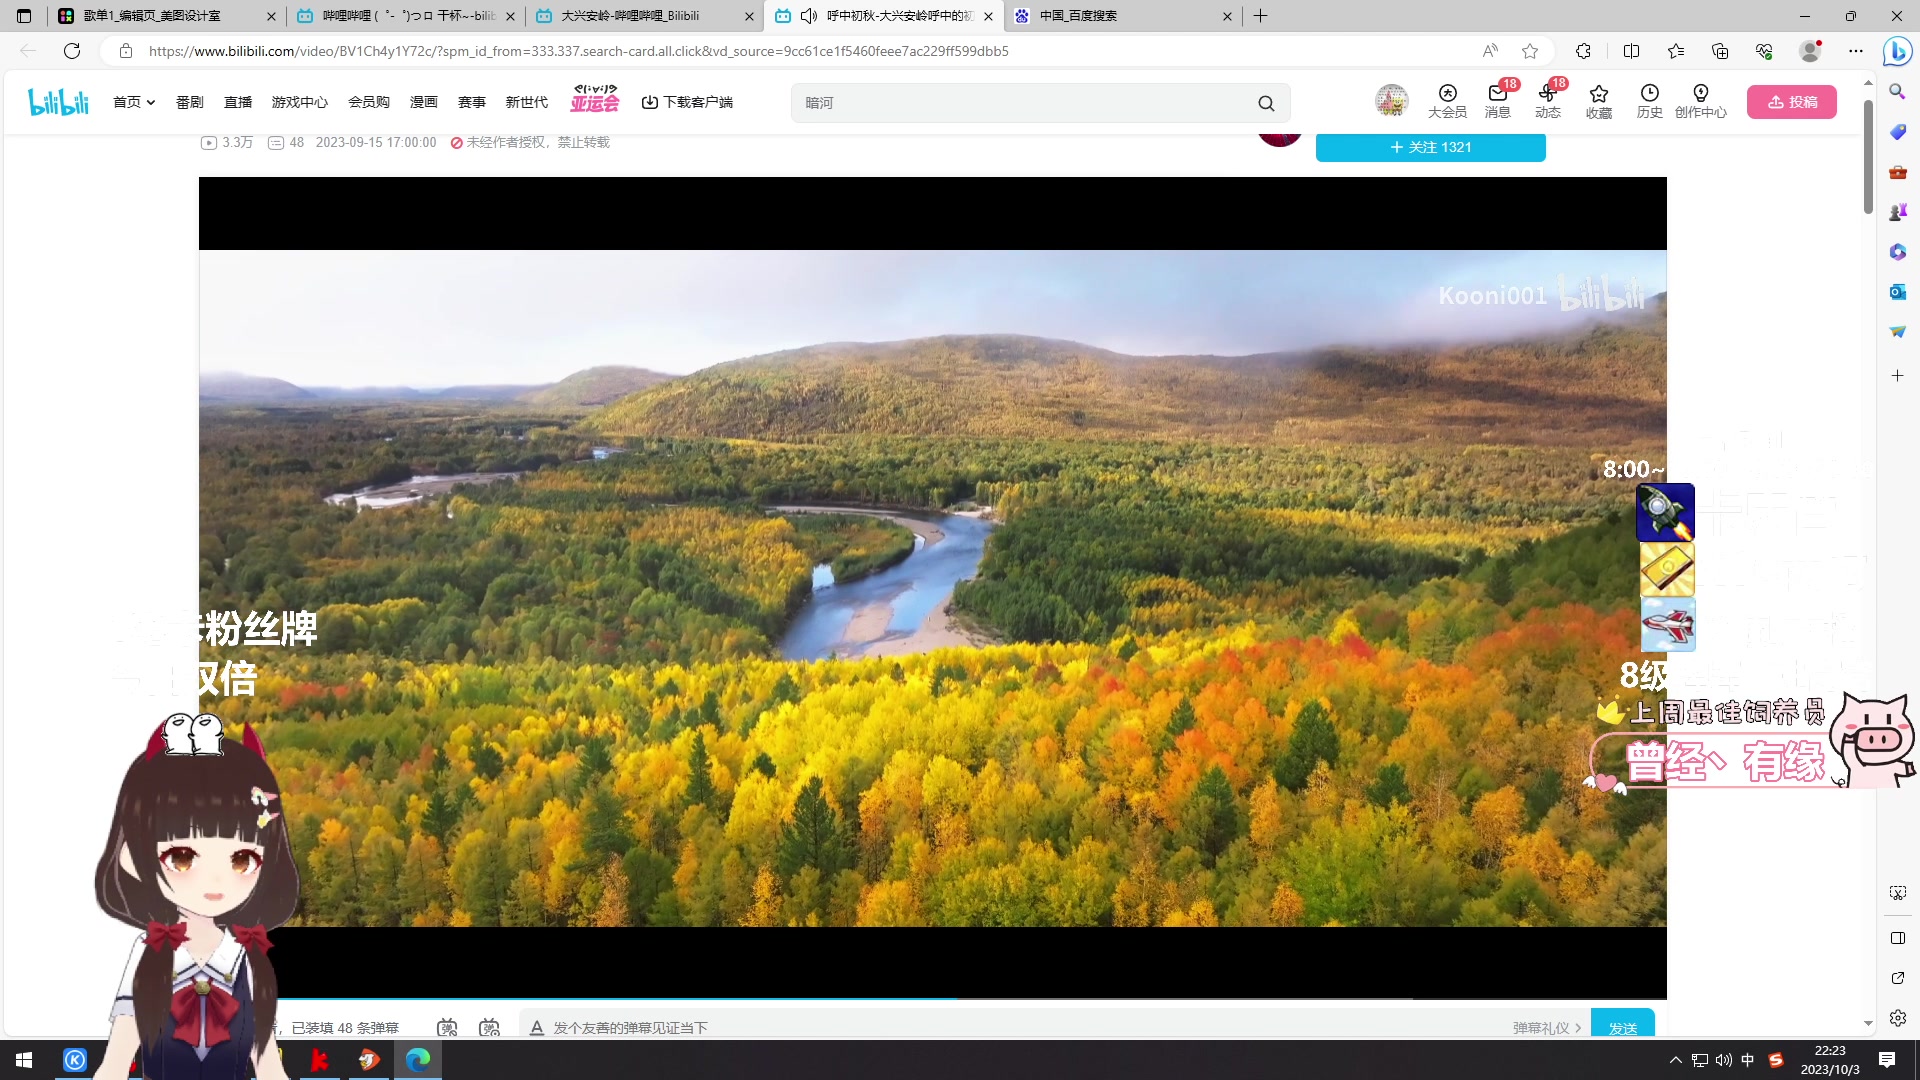This screenshot has height=1080, width=1920.
Task: Expand 弹幕礼仪 chevron link
Action: coord(1547,1028)
